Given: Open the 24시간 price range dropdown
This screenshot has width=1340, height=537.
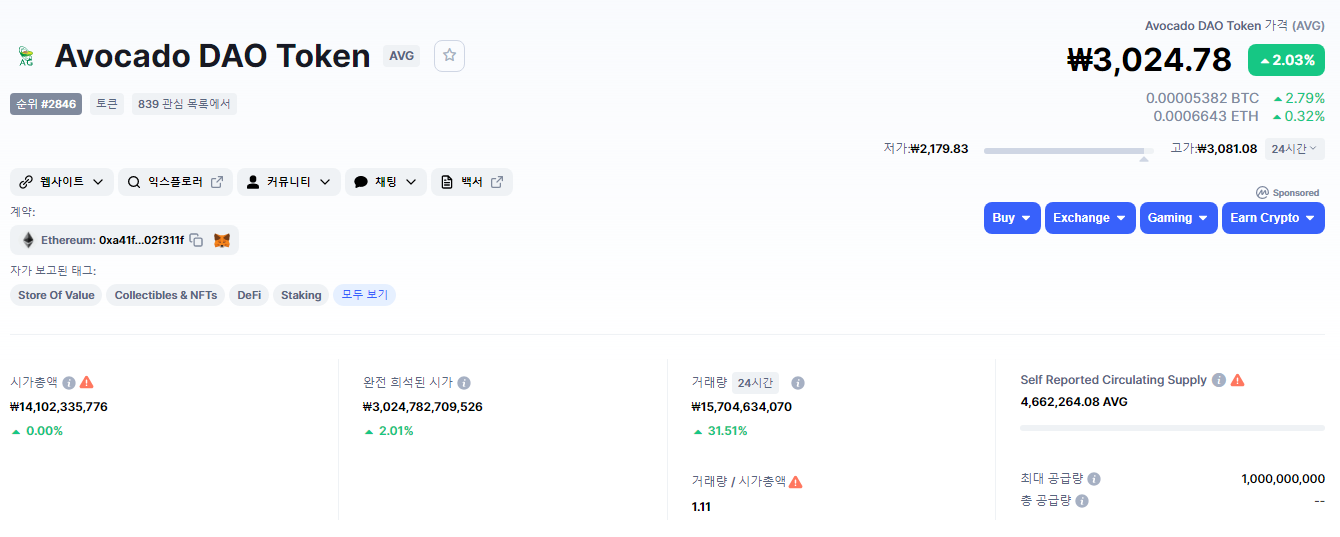Looking at the screenshot, I should click(x=1294, y=149).
